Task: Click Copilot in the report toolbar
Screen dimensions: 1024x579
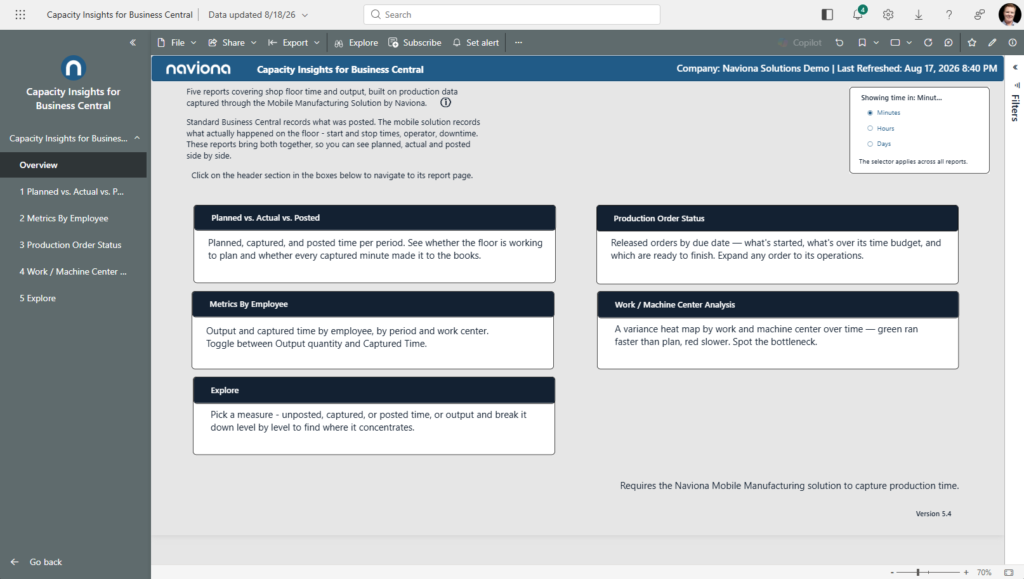Action: point(800,42)
